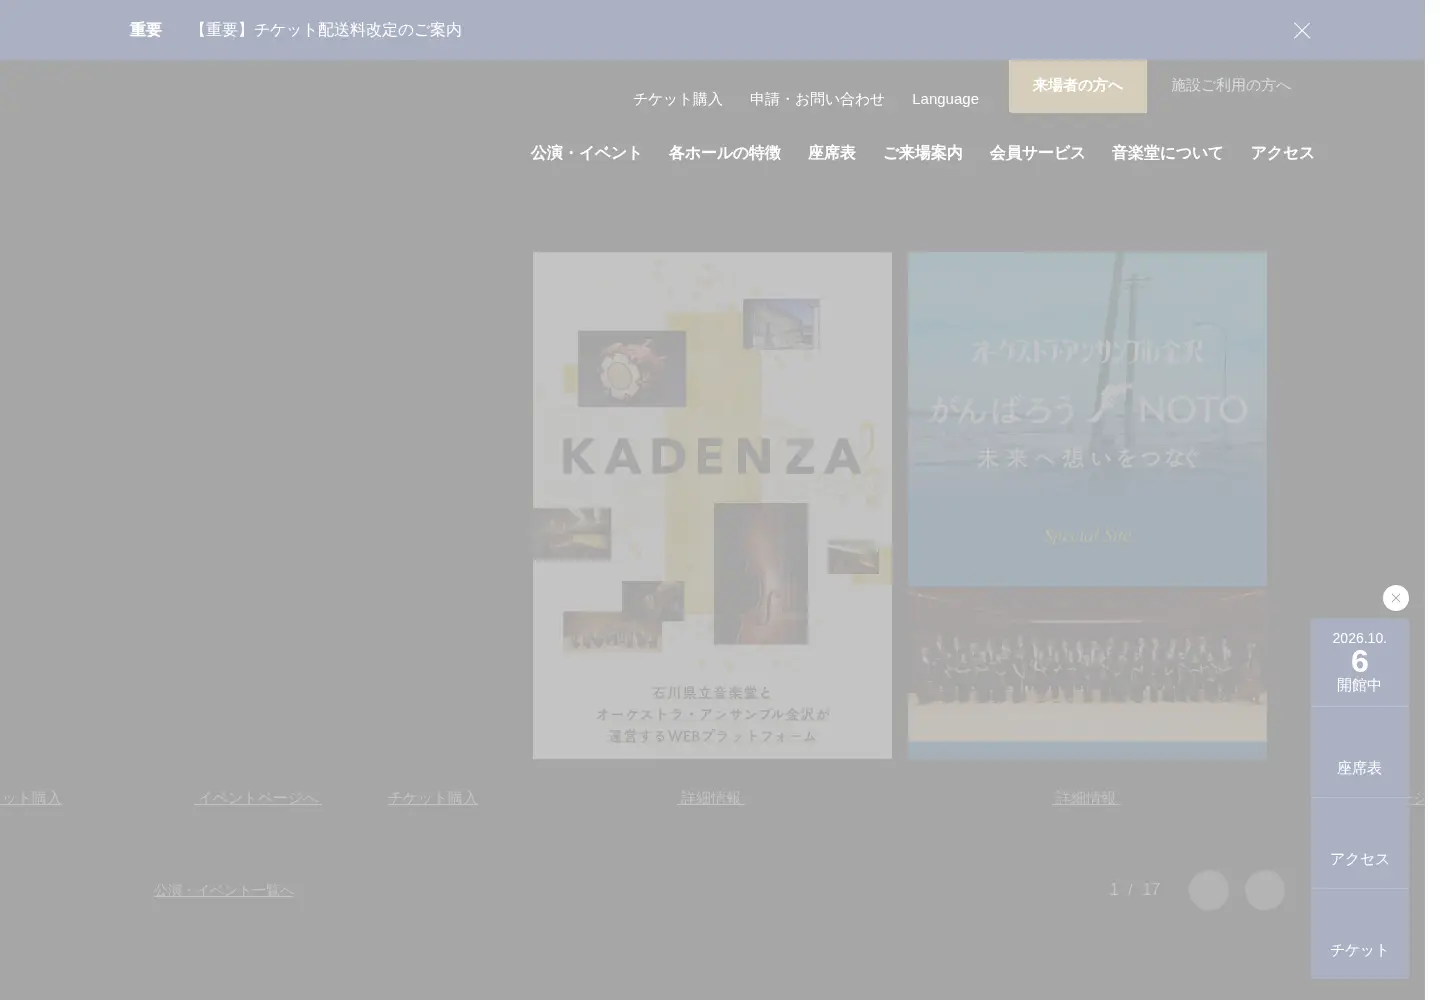Click チケット購入 link next to イベントページへ
1440x1000 pixels.
point(432,798)
